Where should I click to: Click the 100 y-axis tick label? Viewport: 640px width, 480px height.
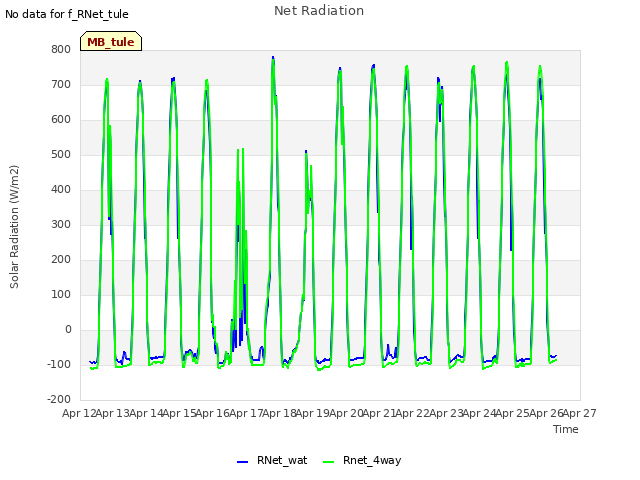(61, 295)
